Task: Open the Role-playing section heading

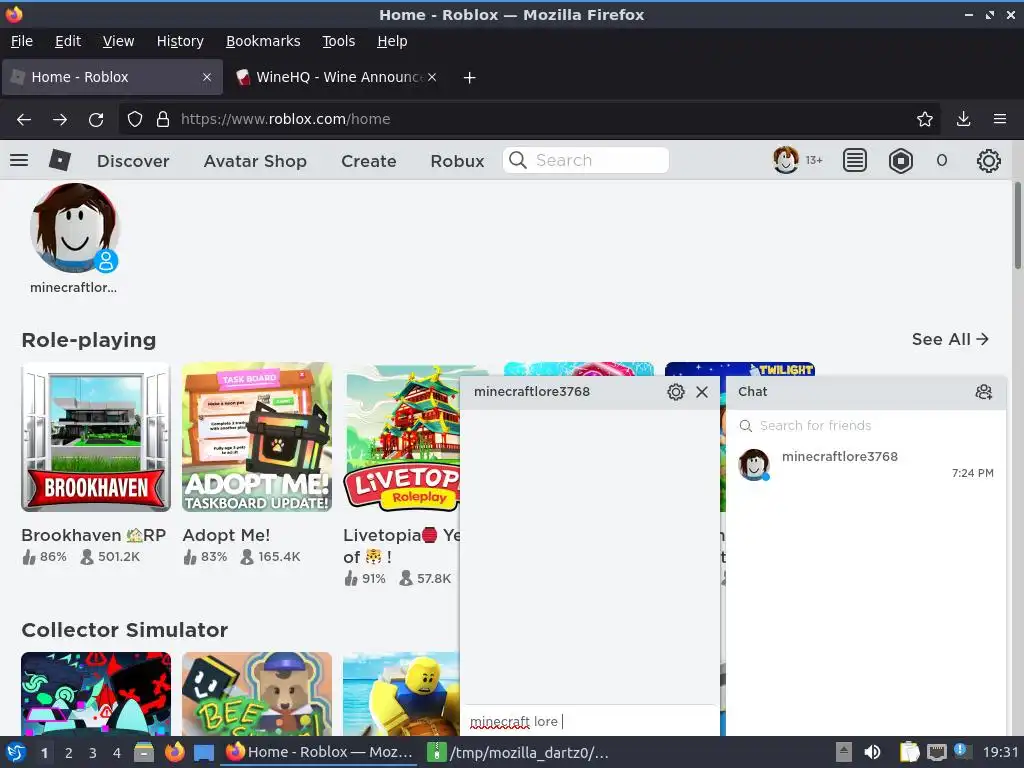Action: click(89, 340)
